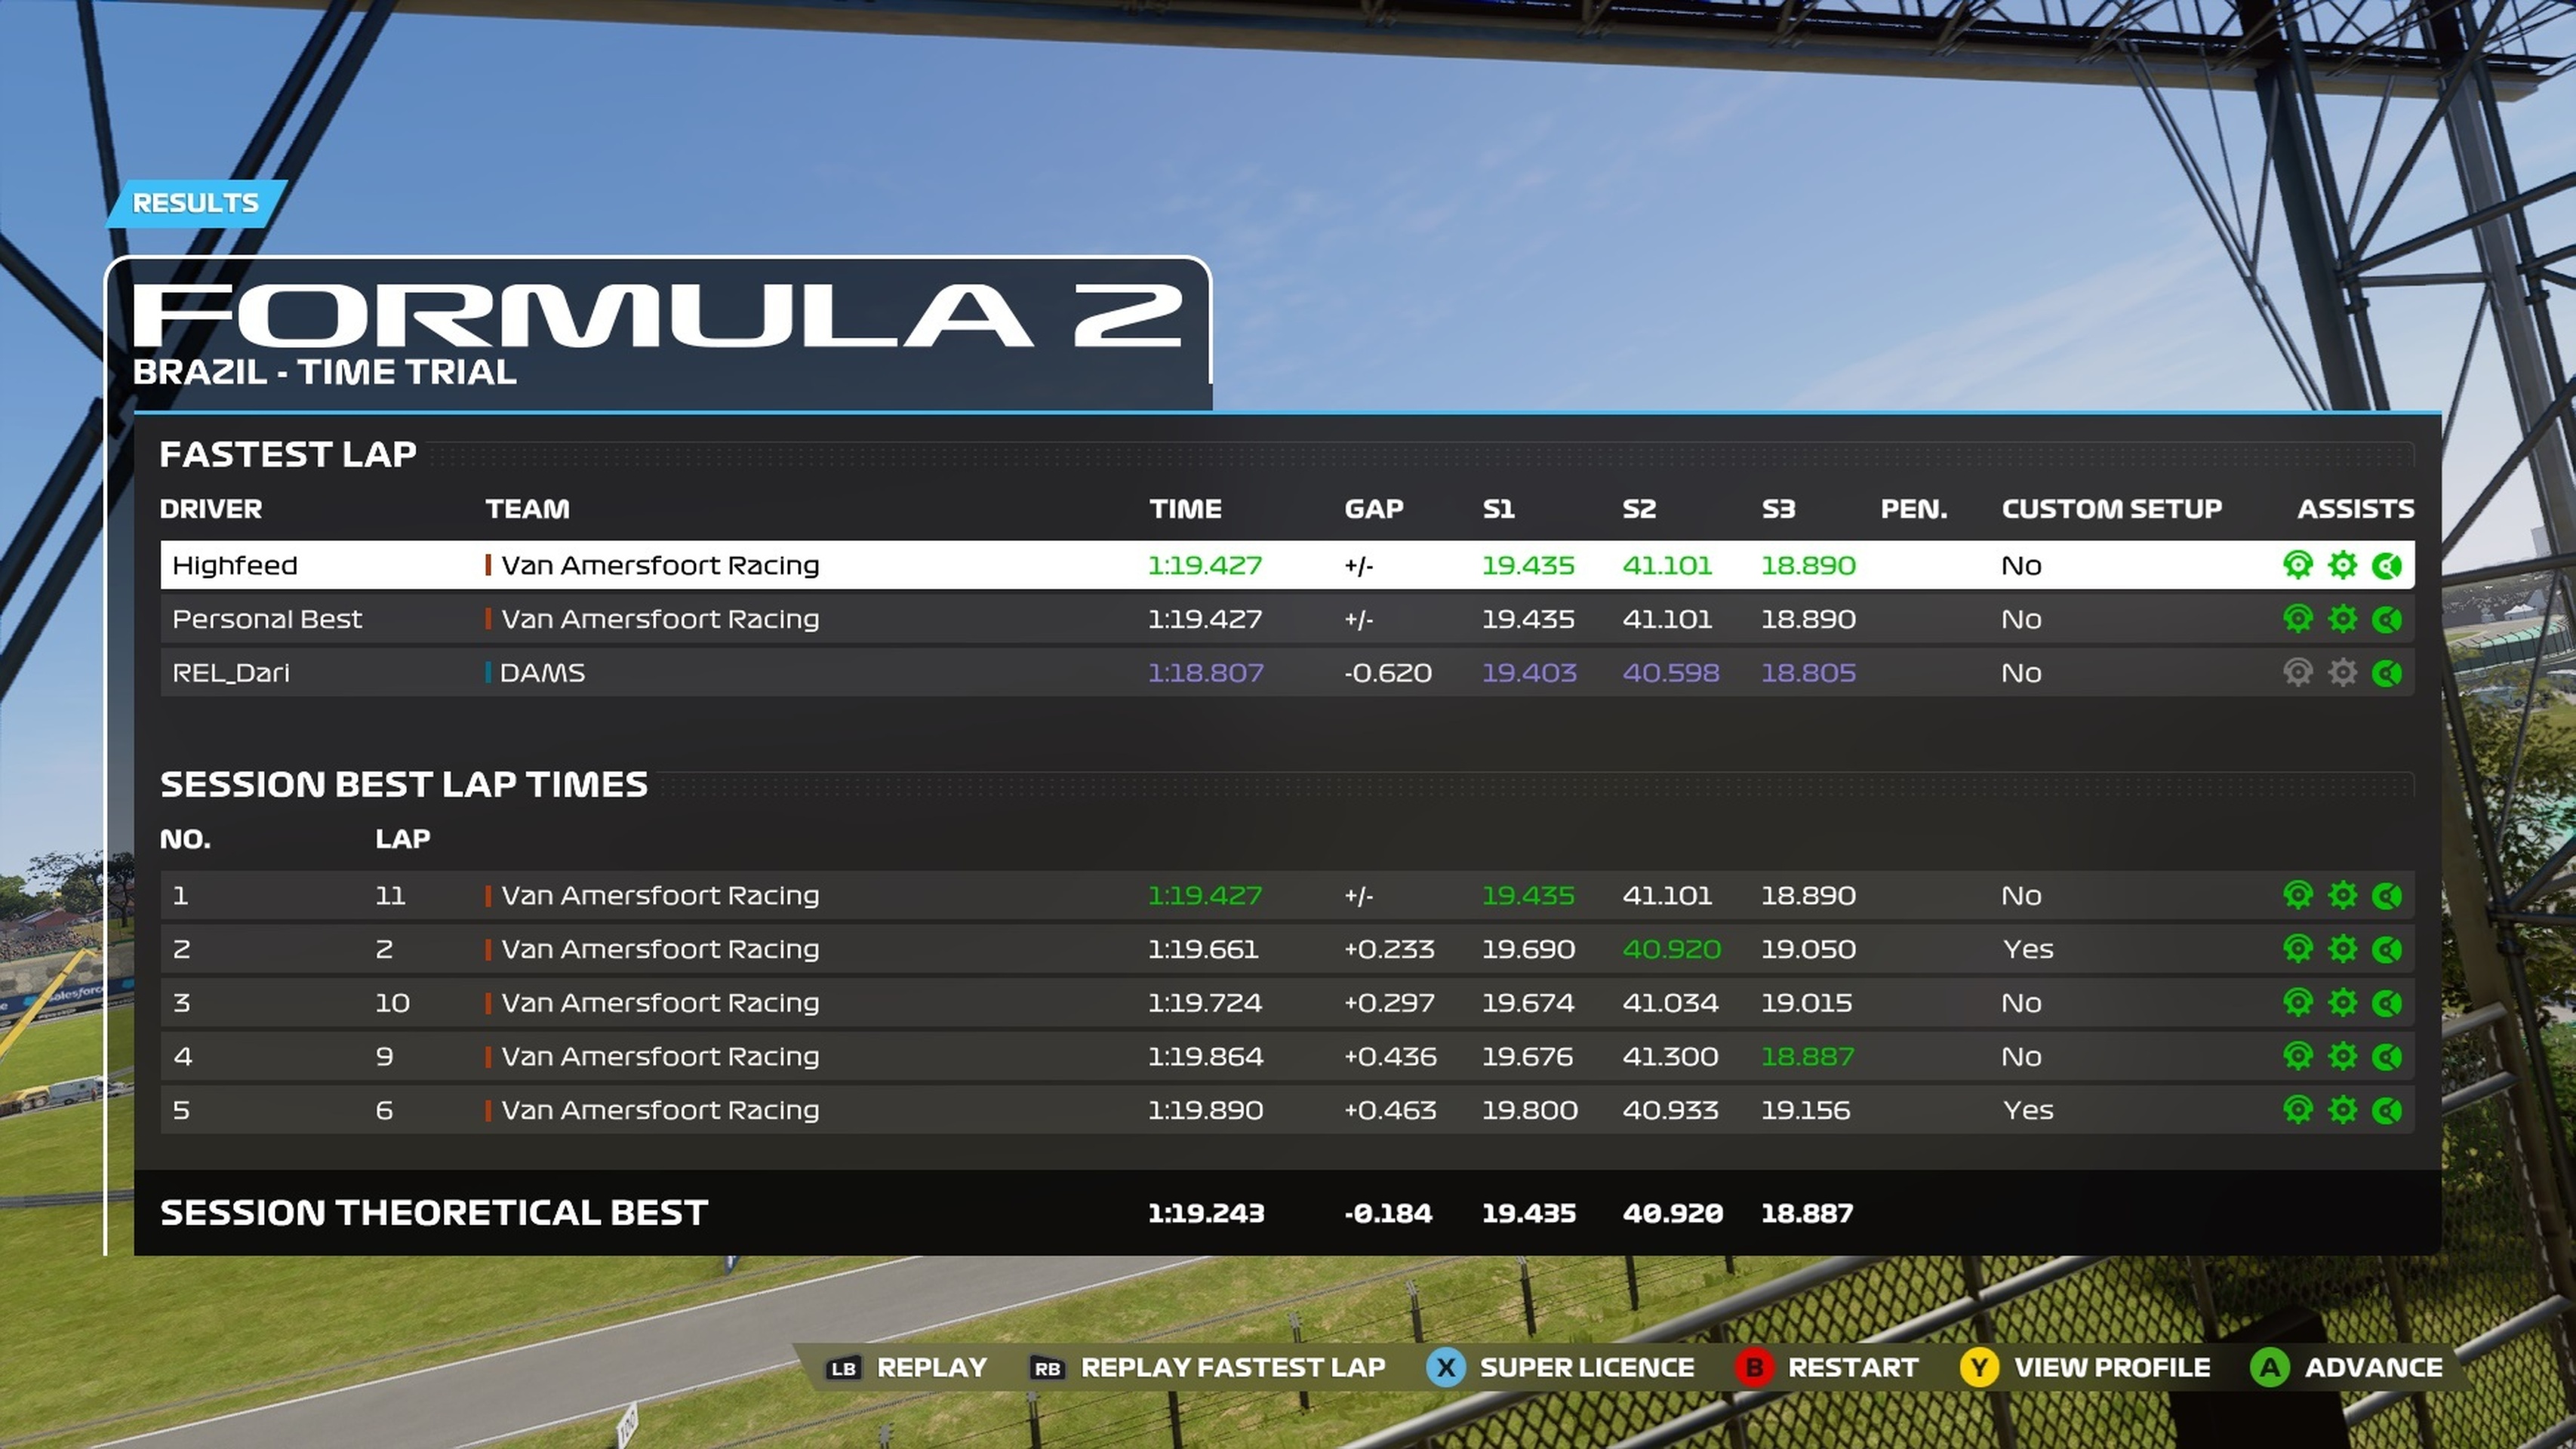Select View Profile
The image size is (2576, 1449).
click(x=2086, y=1367)
